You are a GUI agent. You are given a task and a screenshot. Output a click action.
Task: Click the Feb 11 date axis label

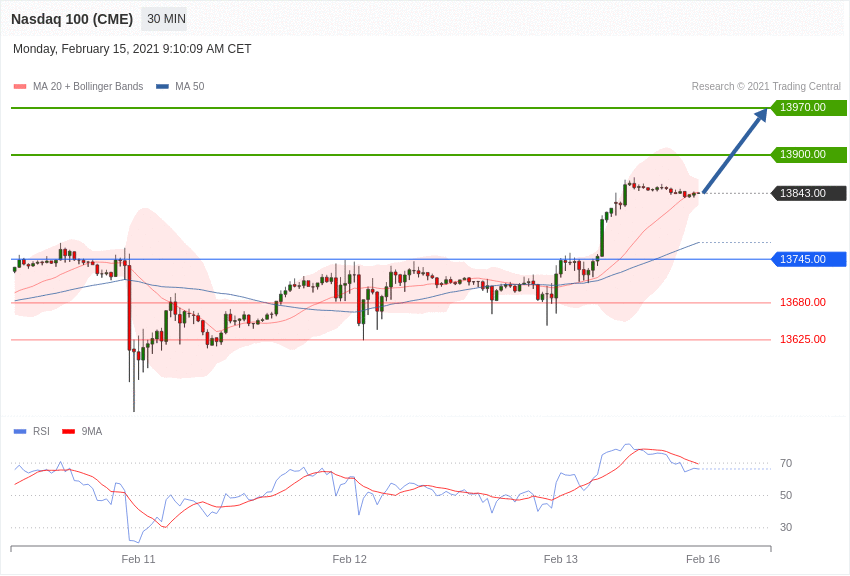(x=138, y=559)
